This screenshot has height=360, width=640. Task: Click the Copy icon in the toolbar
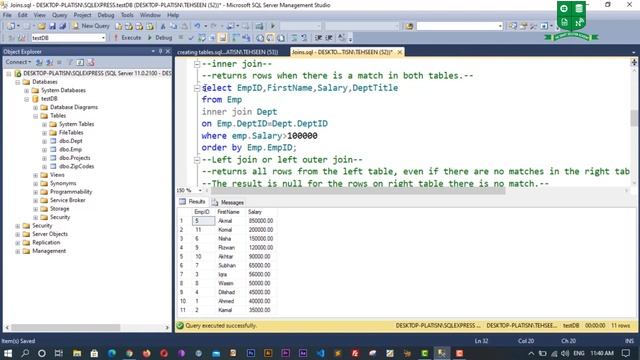coord(173,26)
